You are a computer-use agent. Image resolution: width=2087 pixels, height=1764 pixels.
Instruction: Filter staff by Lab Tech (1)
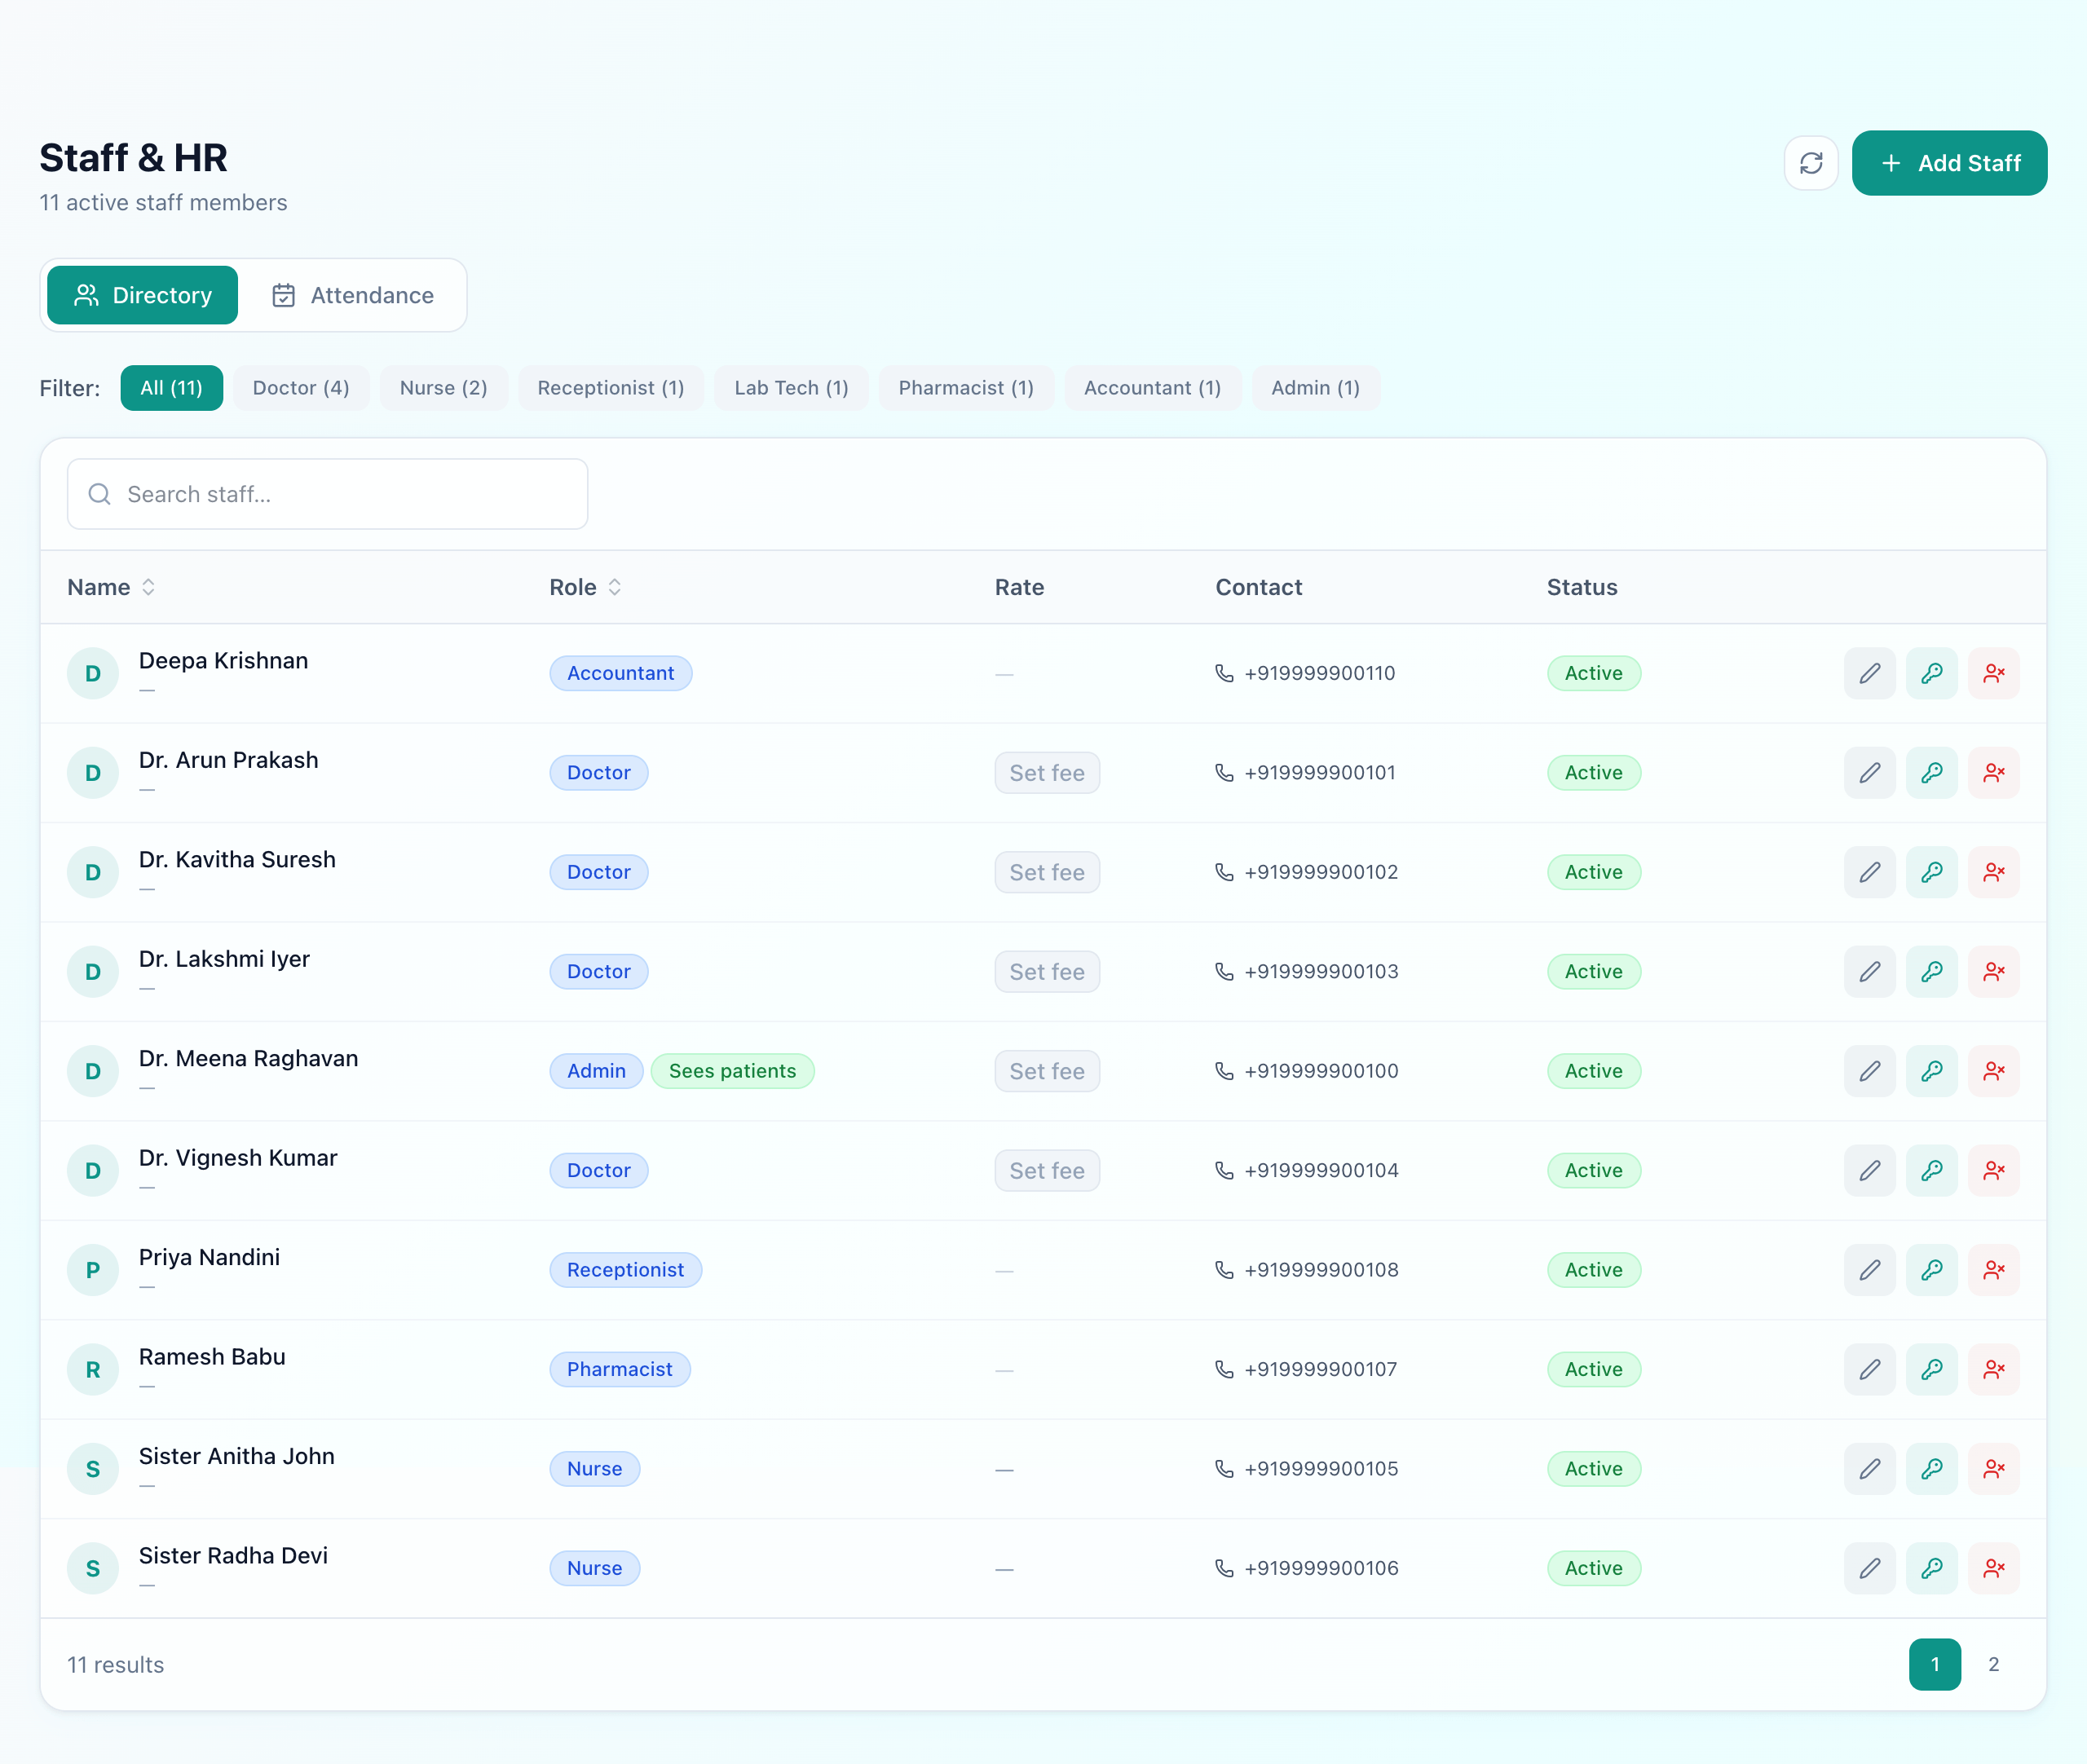pyautogui.click(x=791, y=388)
